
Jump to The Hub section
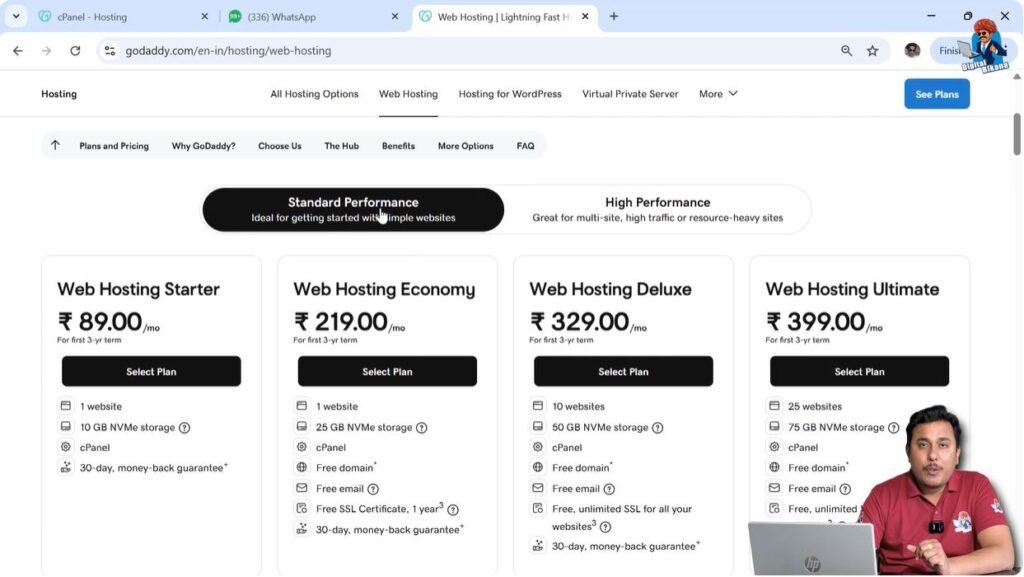(342, 146)
